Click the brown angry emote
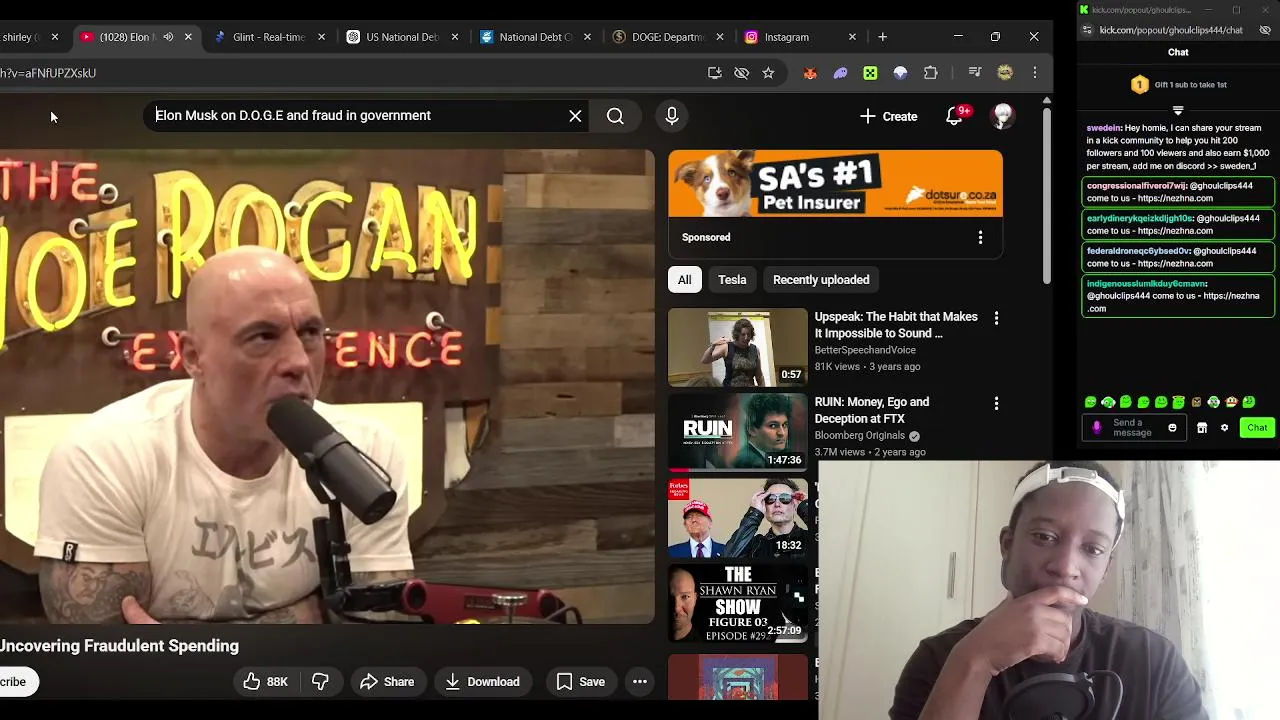 [1196, 402]
